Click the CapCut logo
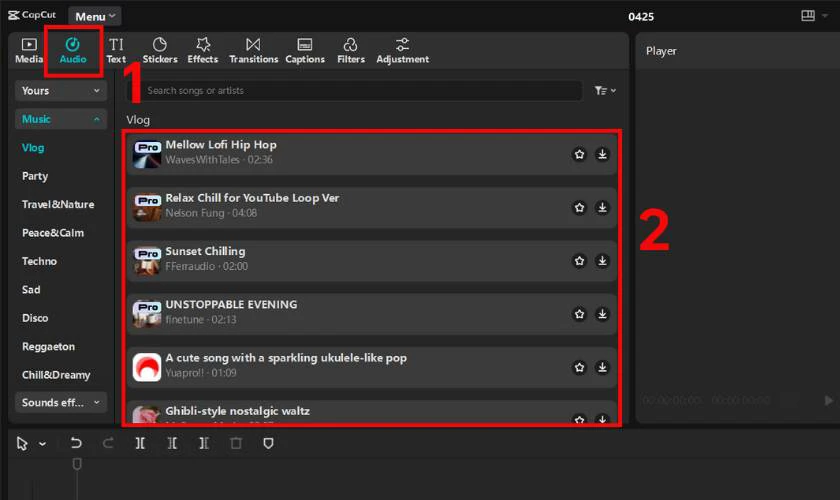Image resolution: width=840 pixels, height=500 pixels. coord(32,15)
